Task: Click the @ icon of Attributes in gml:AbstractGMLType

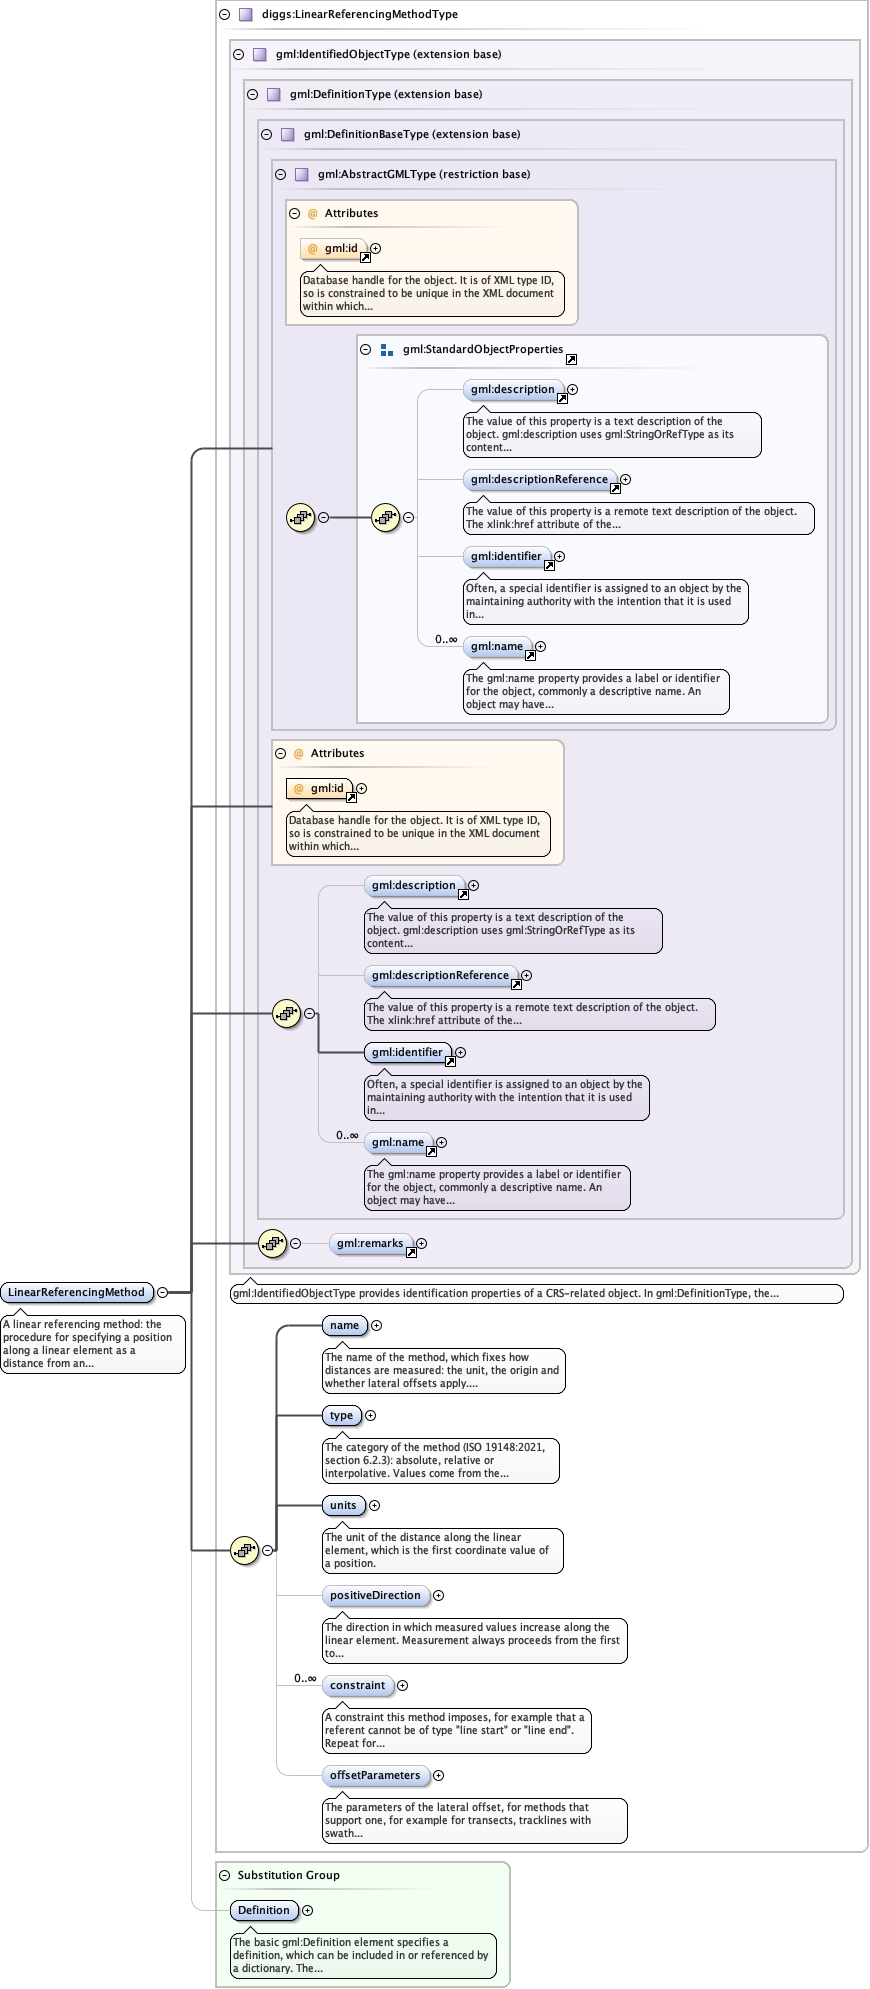Action: pyautogui.click(x=313, y=214)
